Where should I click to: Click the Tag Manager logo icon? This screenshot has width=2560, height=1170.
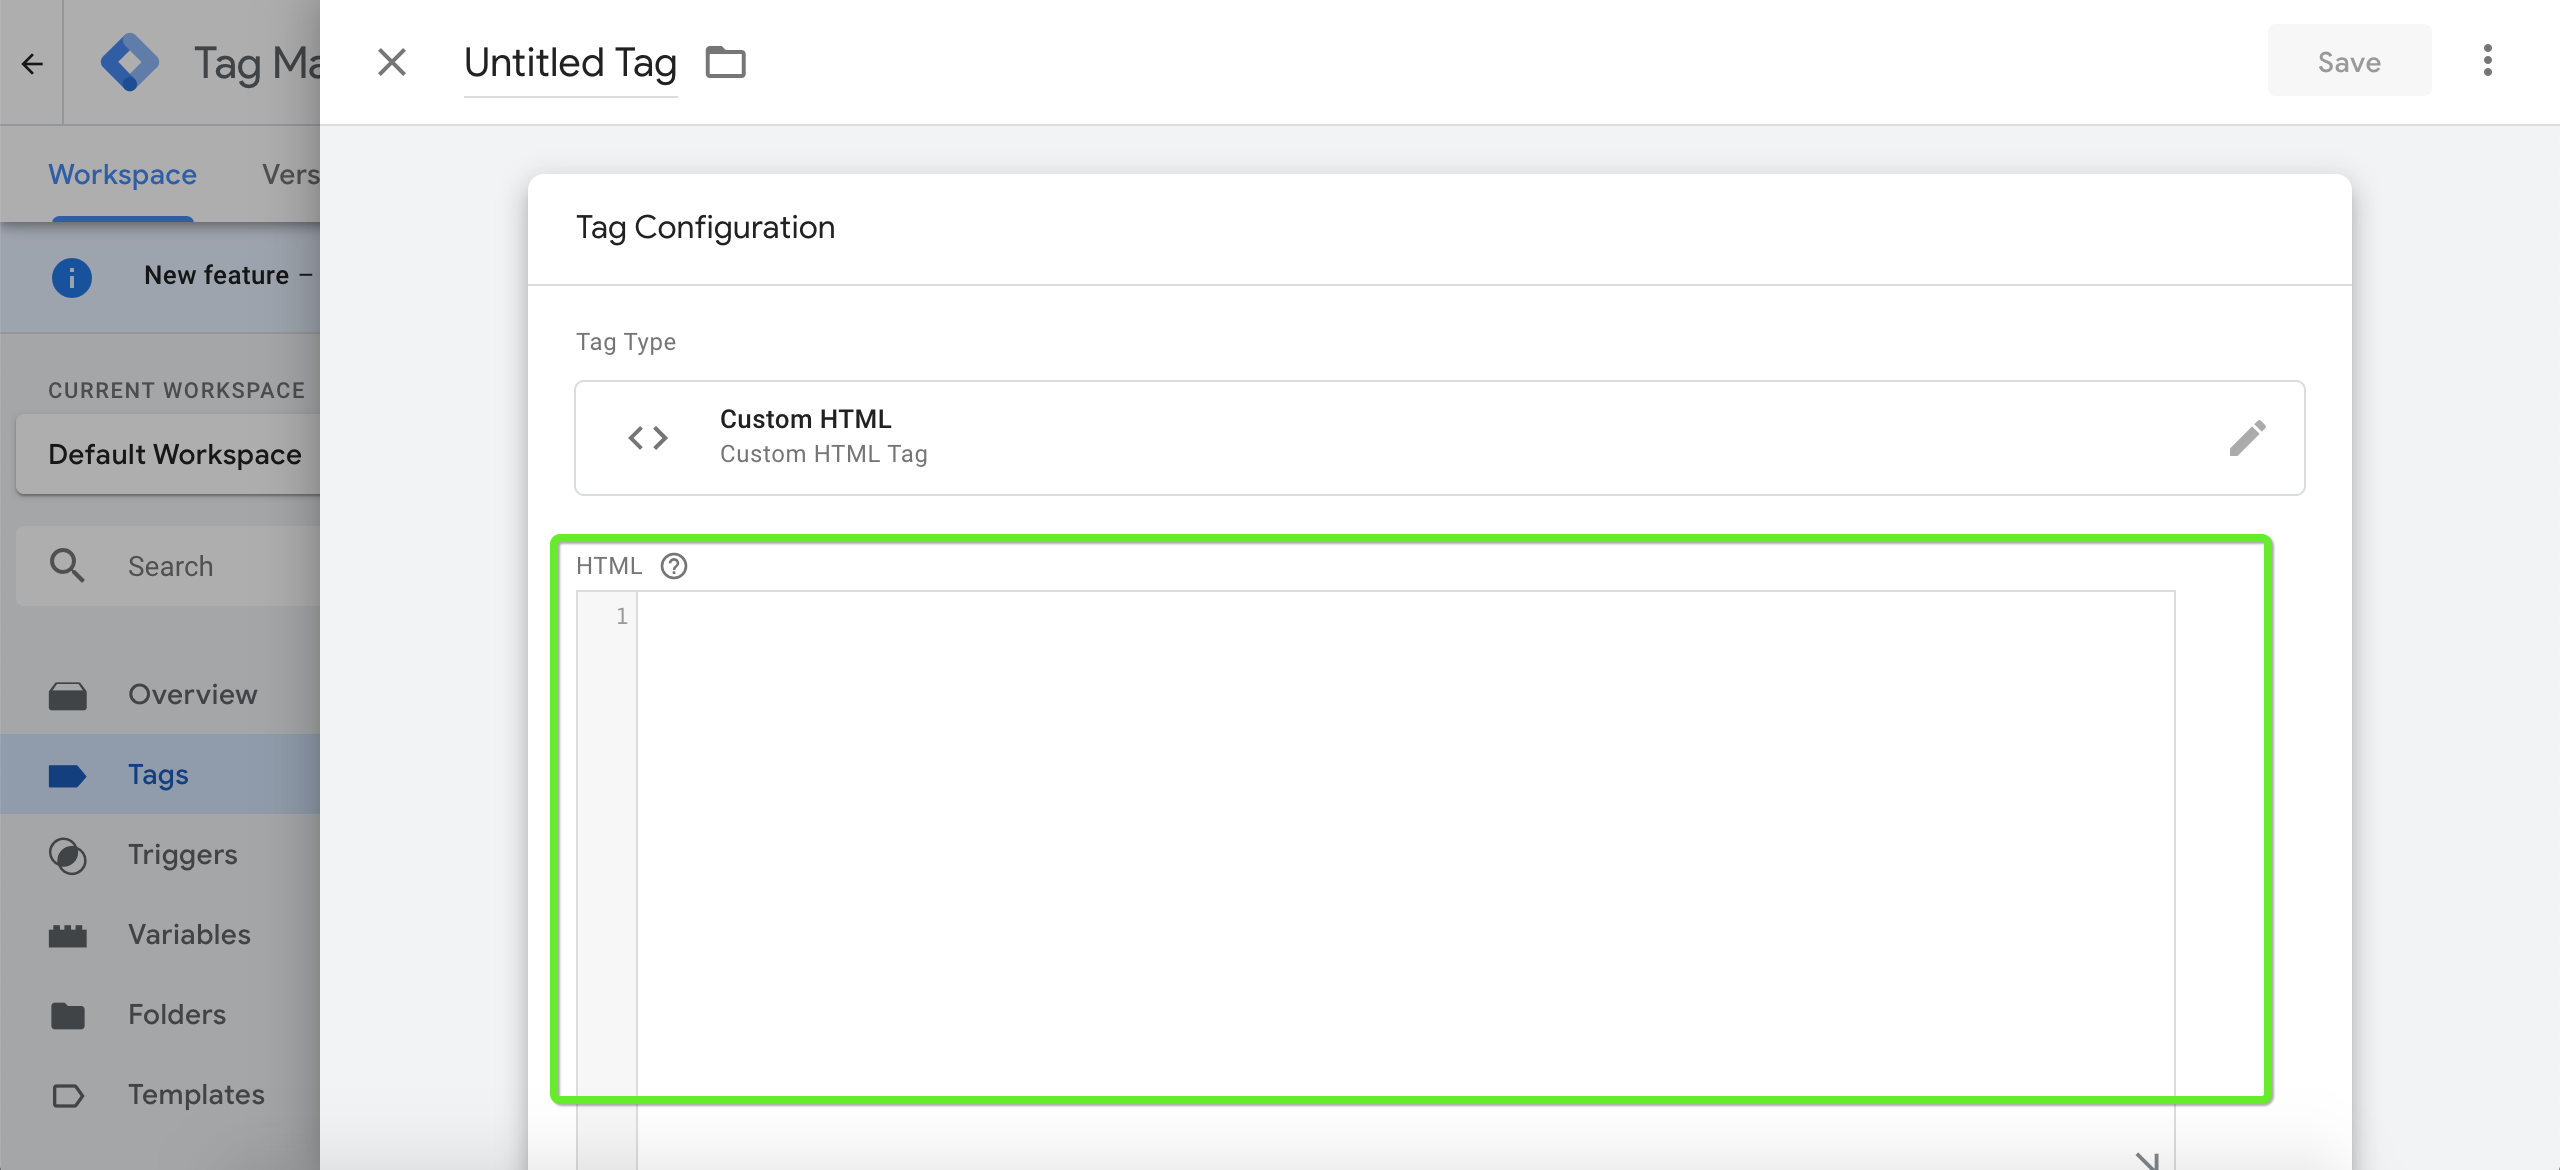point(130,63)
